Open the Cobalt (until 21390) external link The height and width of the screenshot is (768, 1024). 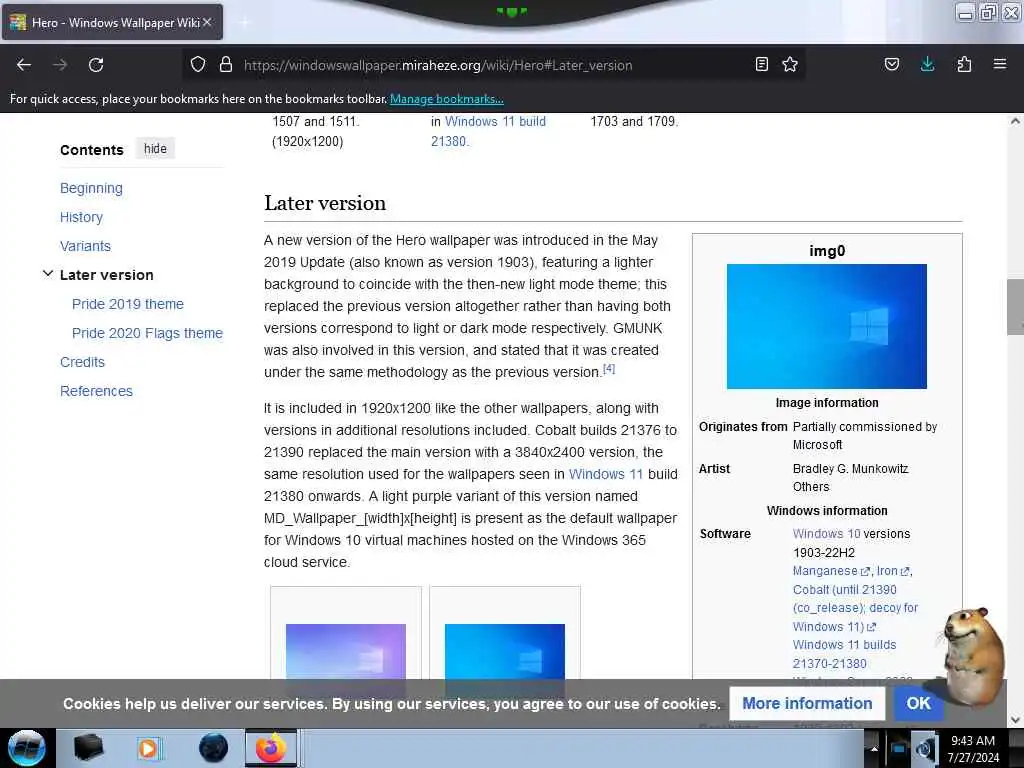(x=856, y=608)
